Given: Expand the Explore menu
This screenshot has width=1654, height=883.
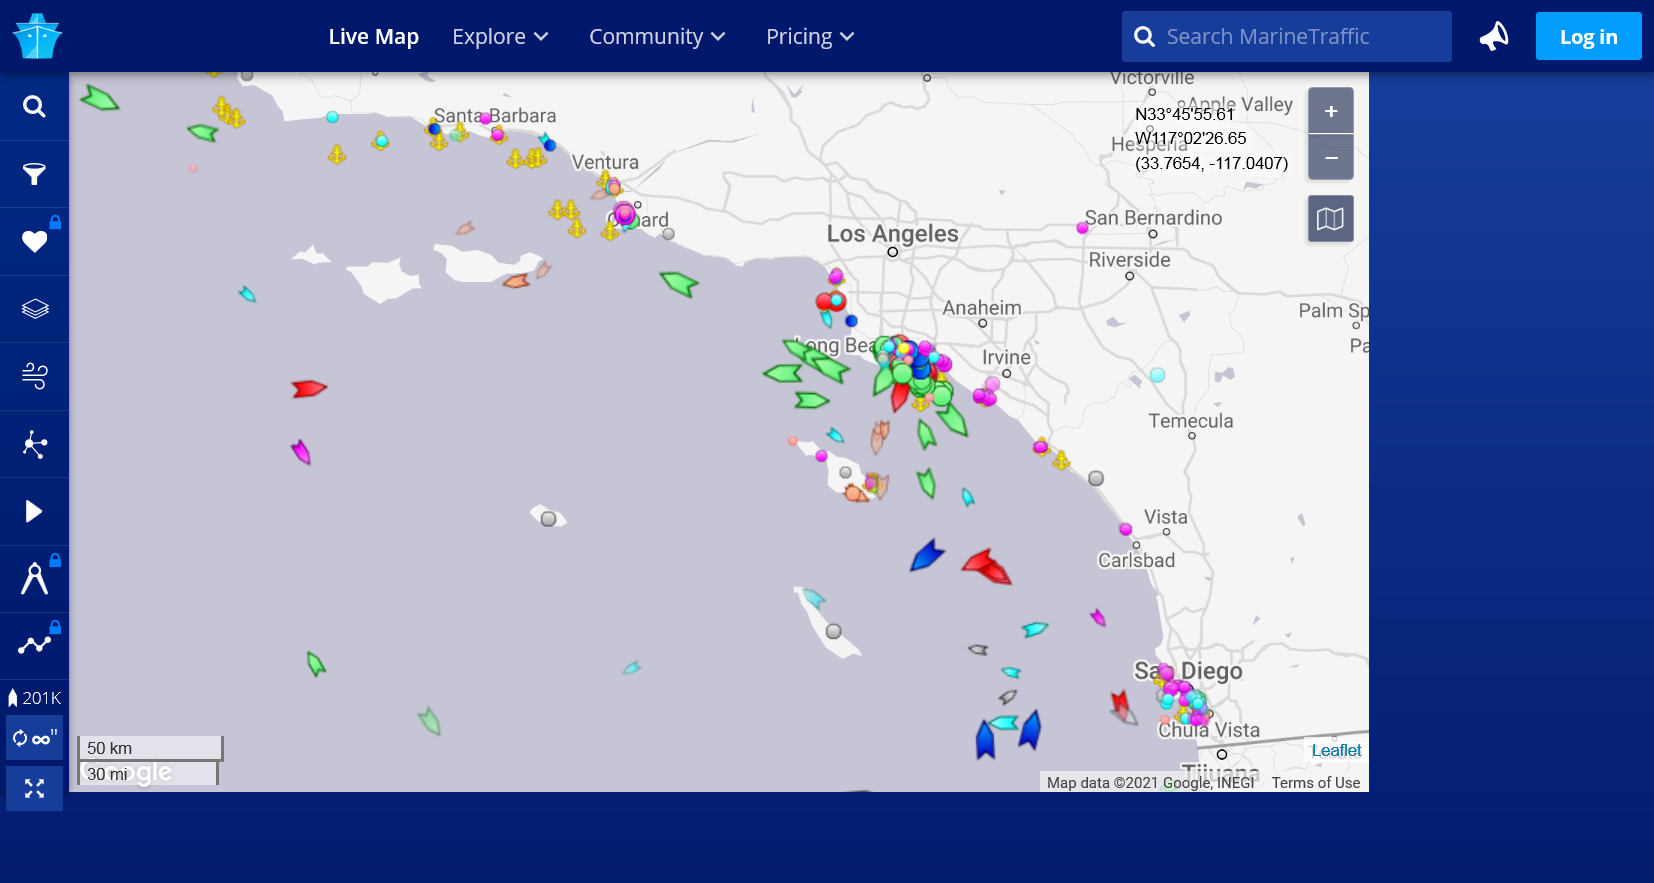Looking at the screenshot, I should pyautogui.click(x=500, y=36).
